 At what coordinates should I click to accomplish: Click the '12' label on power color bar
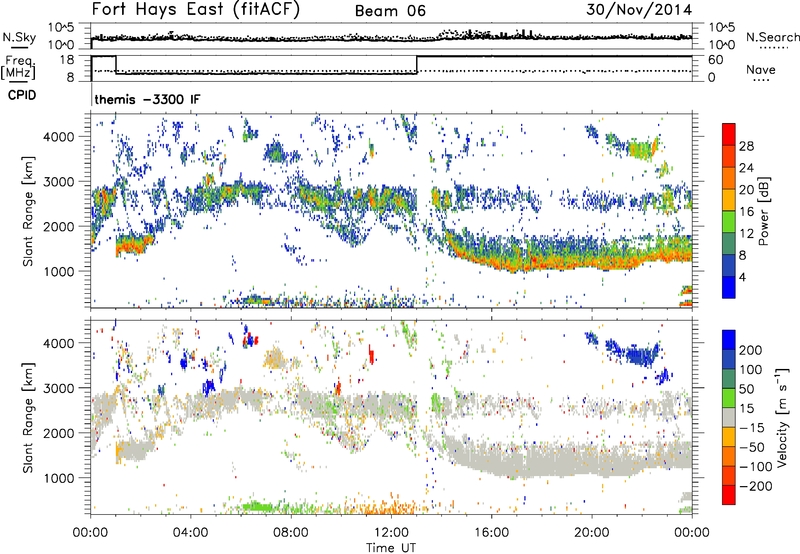tap(746, 234)
